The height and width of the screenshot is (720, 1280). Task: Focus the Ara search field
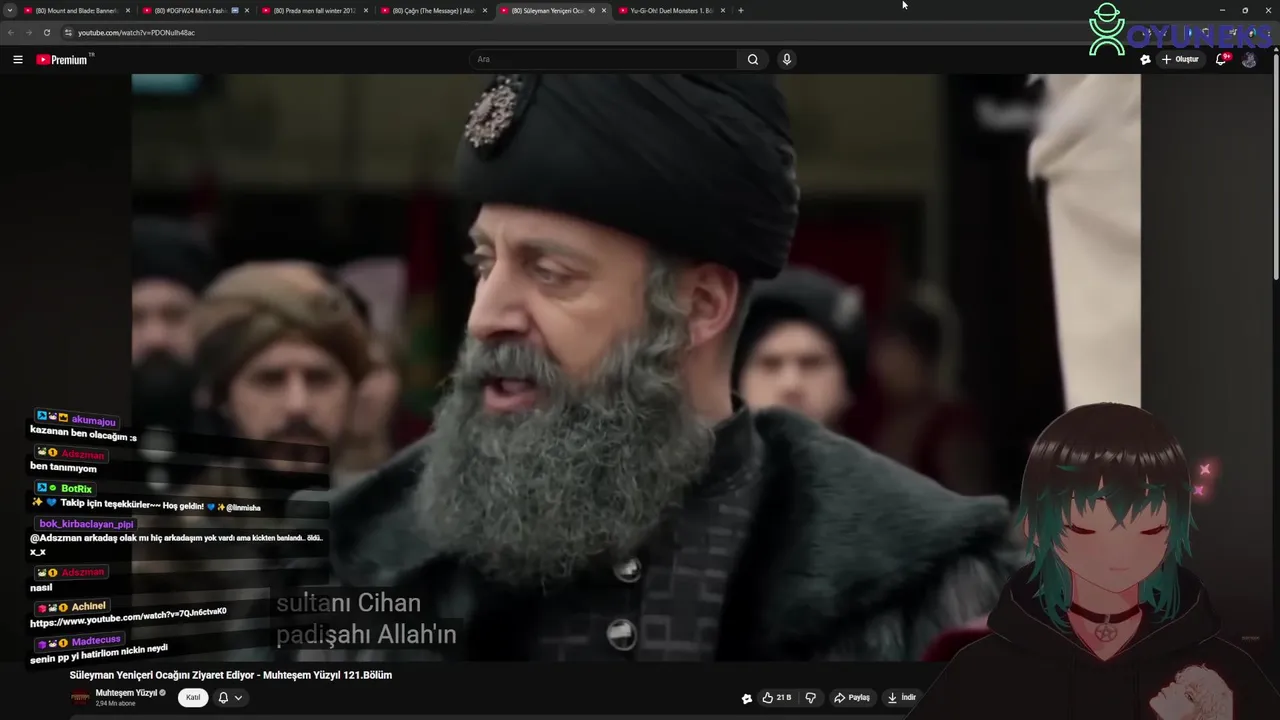(x=604, y=59)
